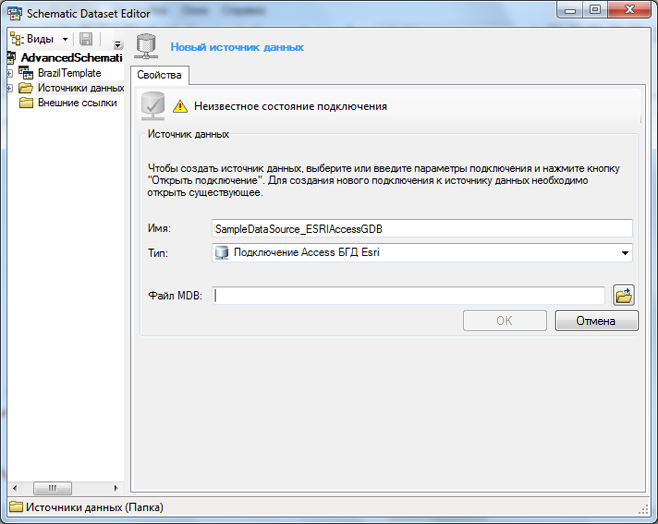Click the data source database header icon
The height and width of the screenshot is (524, 658).
[146, 46]
